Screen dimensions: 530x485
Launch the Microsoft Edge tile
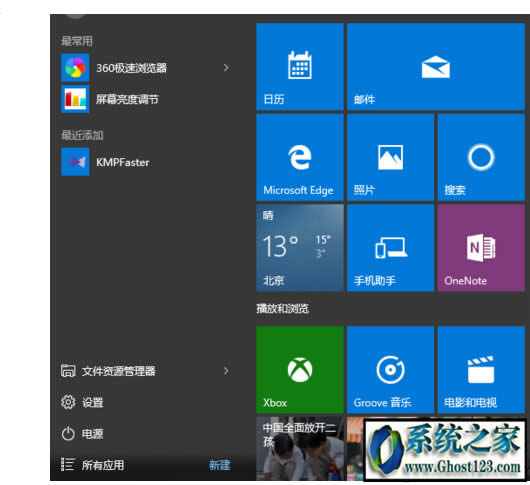click(300, 157)
